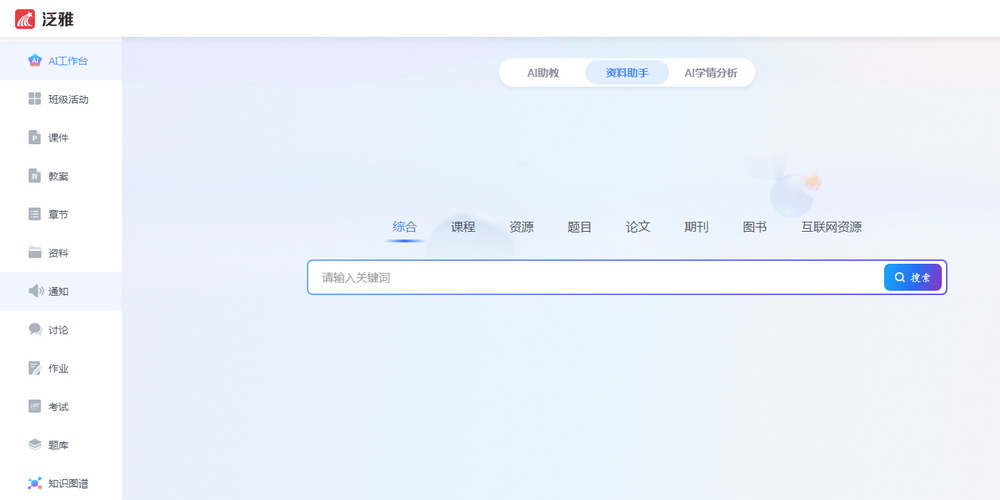Select the 期刊 search category
Viewport: 1000px width, 500px height.
696,227
